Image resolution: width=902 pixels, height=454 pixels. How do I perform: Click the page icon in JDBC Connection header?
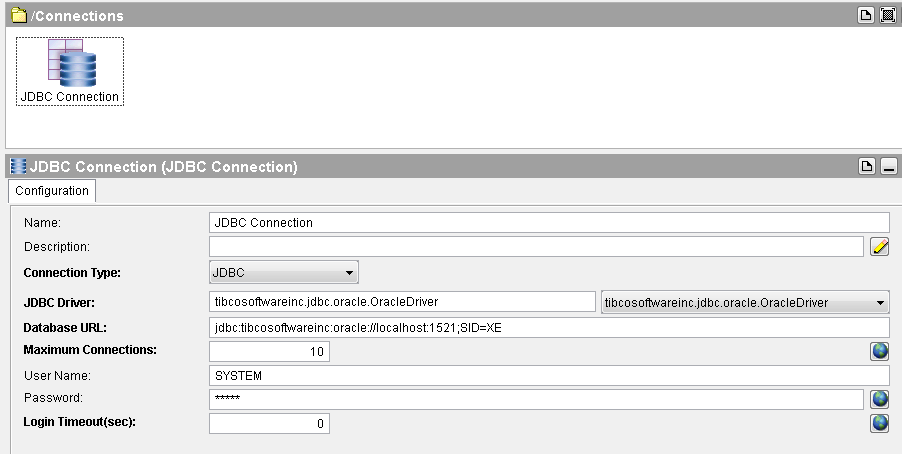coord(866,166)
